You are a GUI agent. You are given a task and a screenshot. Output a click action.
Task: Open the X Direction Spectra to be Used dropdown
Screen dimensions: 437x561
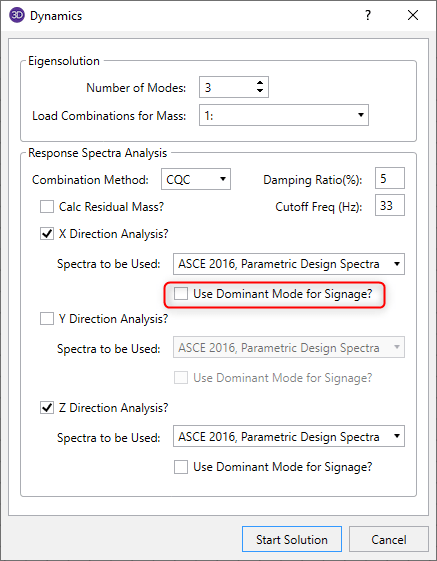[x=289, y=264]
